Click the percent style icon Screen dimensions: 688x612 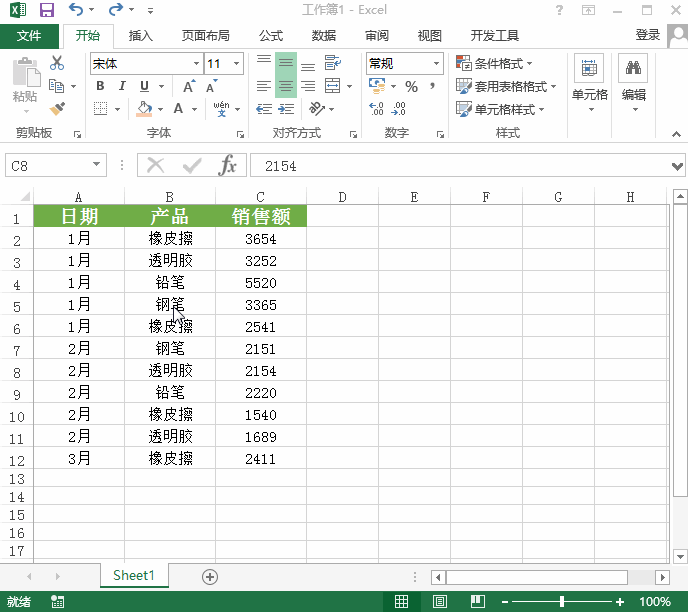pyautogui.click(x=411, y=87)
